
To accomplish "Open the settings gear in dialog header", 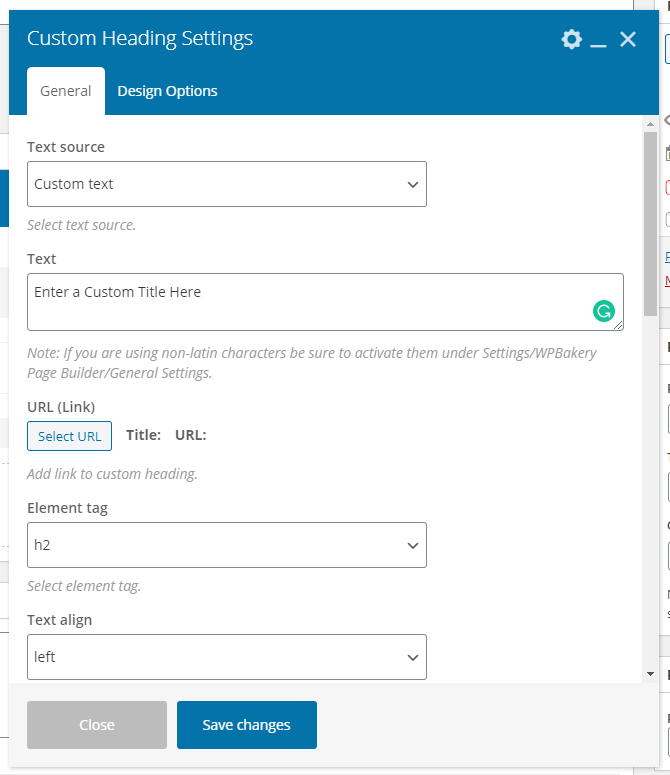I will 571,39.
